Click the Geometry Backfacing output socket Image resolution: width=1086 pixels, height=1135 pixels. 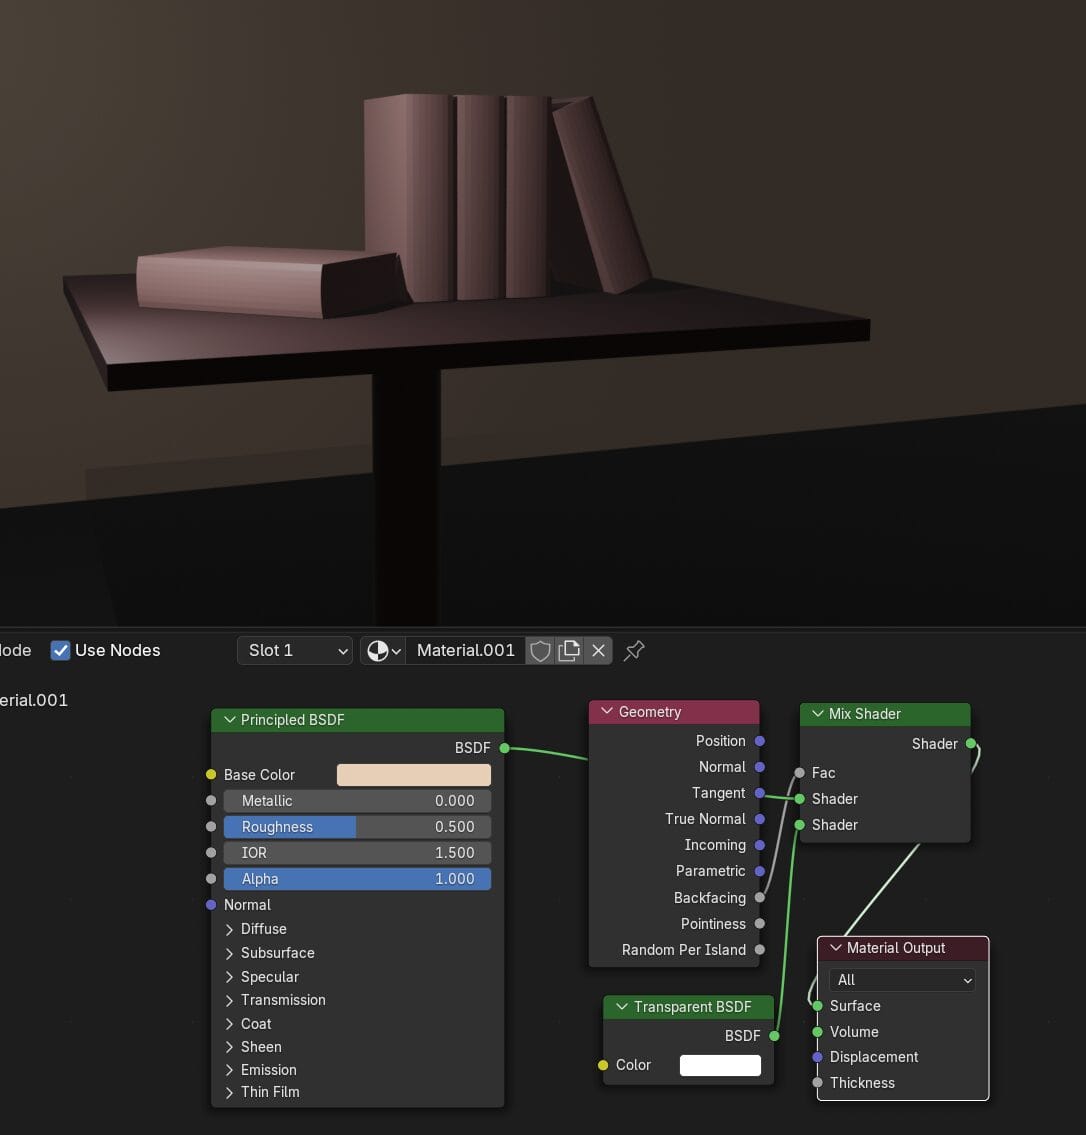(x=760, y=898)
